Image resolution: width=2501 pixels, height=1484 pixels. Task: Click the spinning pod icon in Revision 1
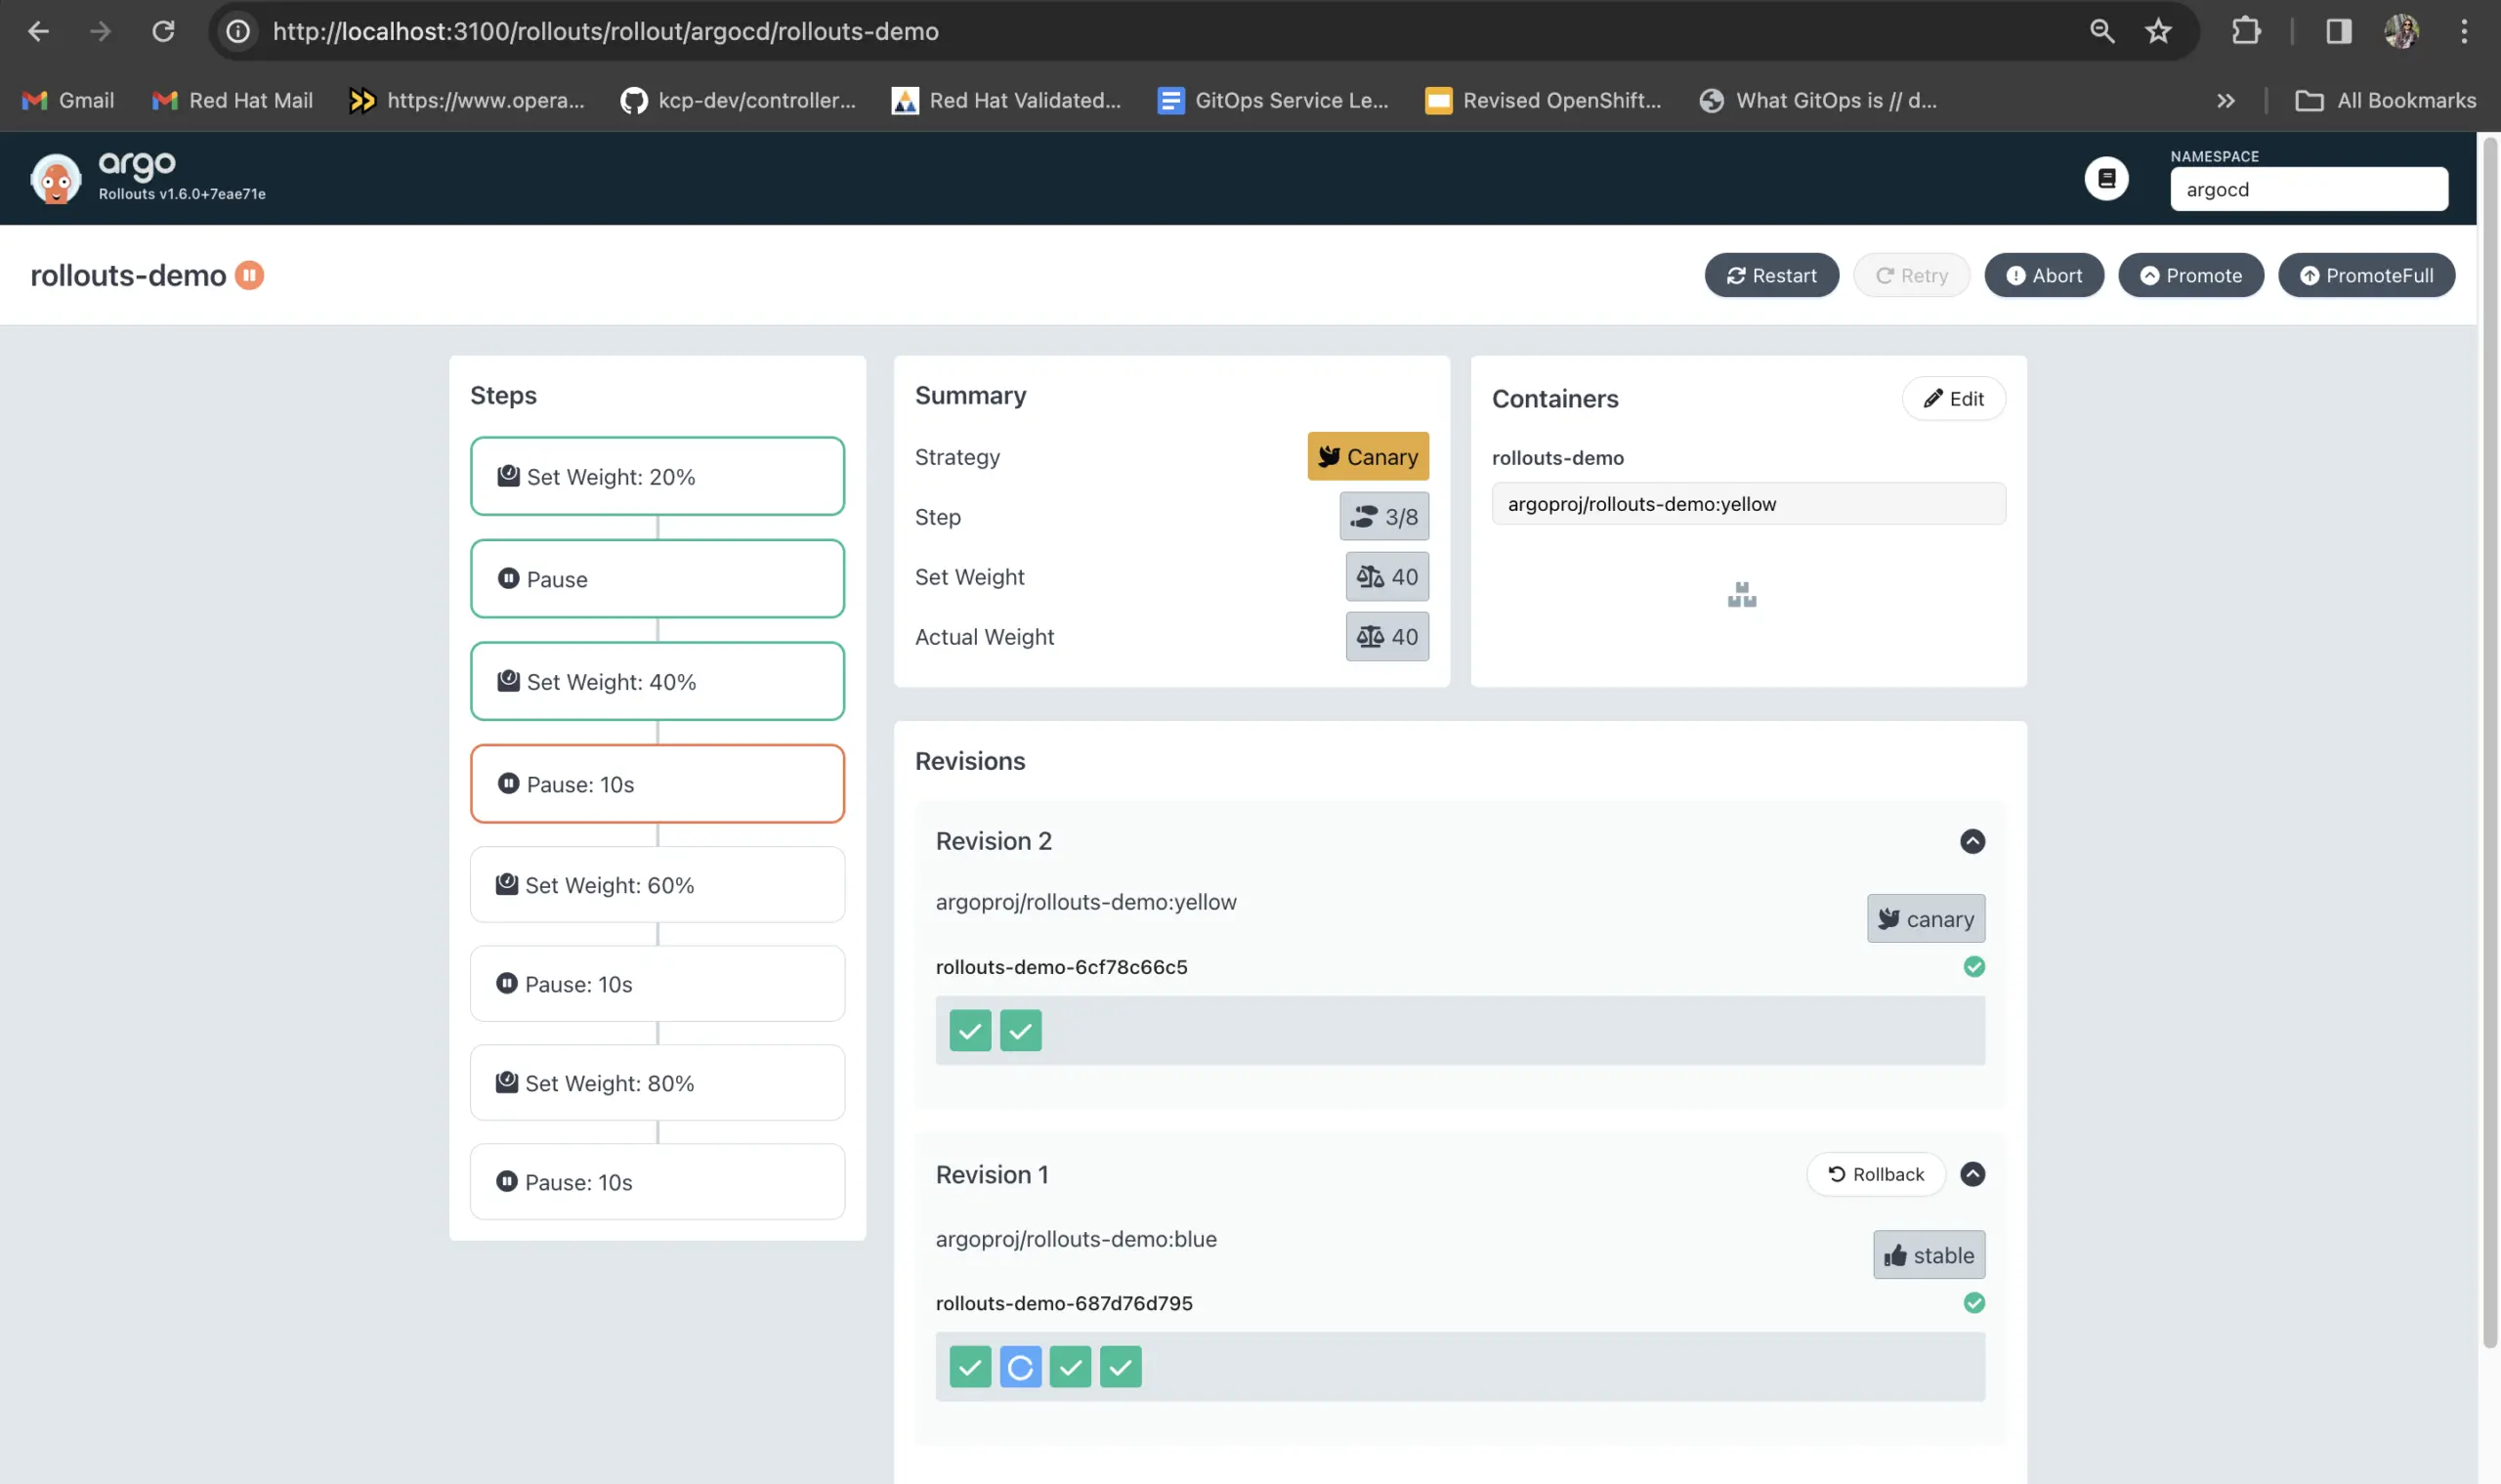coord(1019,1366)
